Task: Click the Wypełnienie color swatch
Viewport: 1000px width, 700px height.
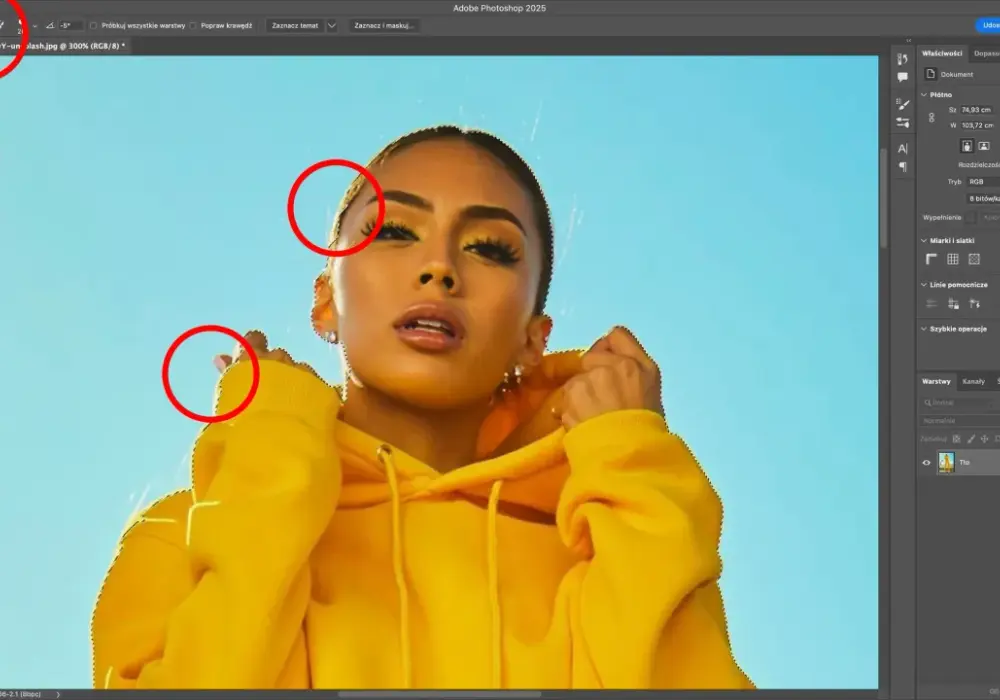Action: click(970, 217)
